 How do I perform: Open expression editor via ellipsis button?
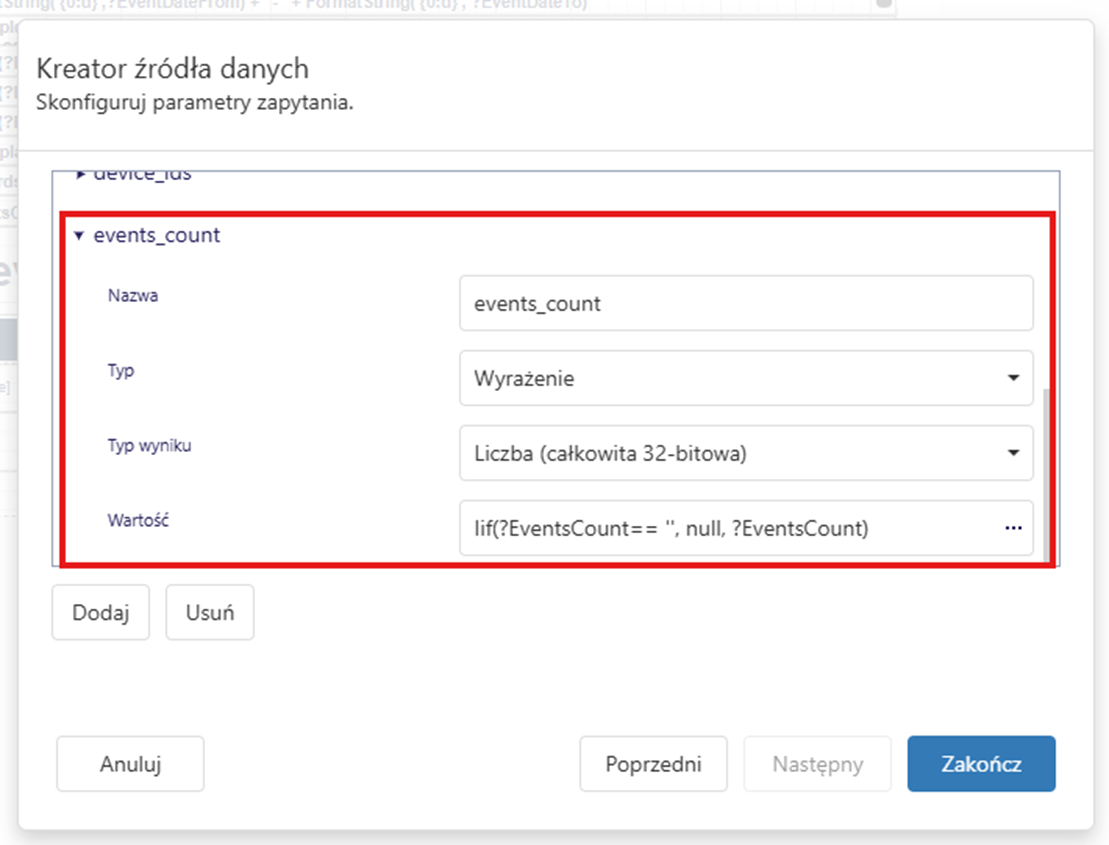[x=1013, y=528]
